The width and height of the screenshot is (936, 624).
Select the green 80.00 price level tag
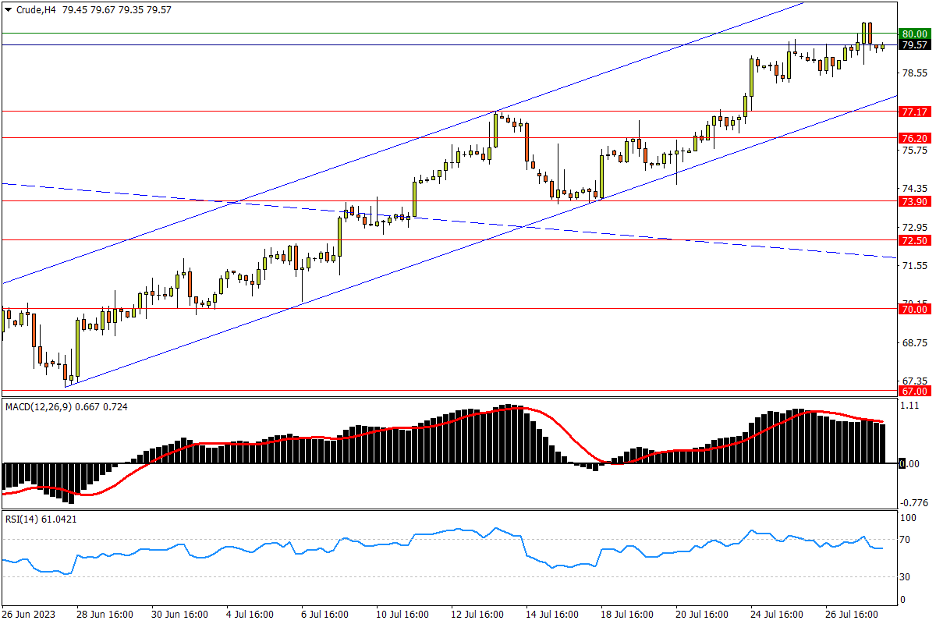[x=915, y=33]
